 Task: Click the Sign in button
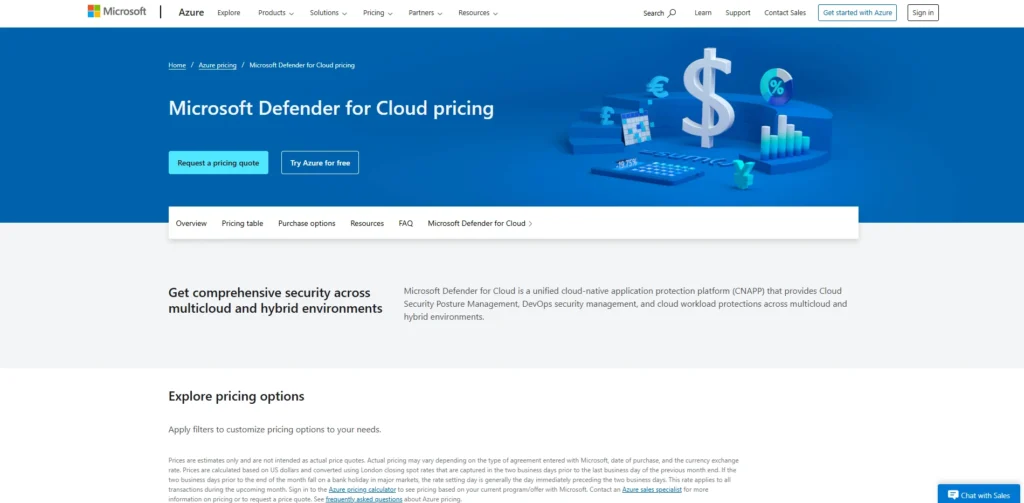[923, 12]
